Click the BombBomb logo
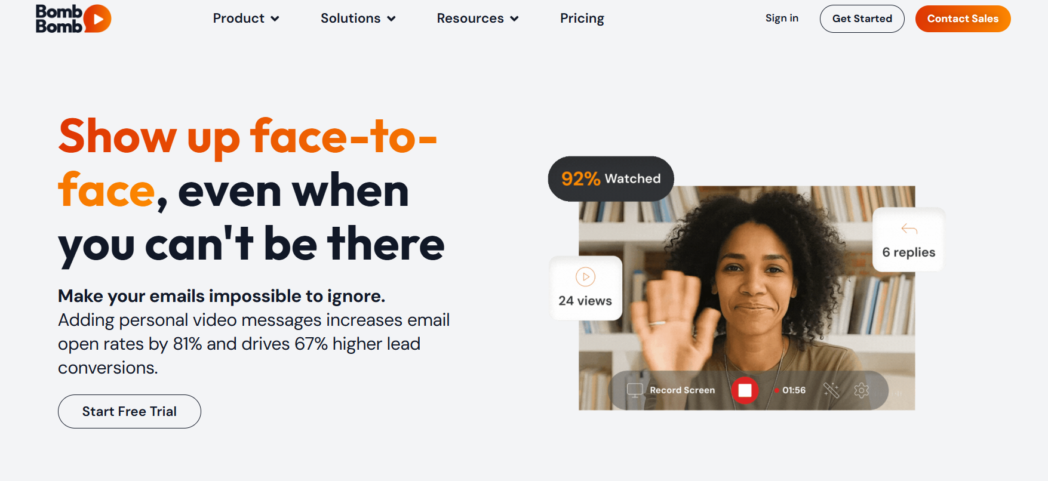The width and height of the screenshot is (1048, 481). click(x=73, y=19)
